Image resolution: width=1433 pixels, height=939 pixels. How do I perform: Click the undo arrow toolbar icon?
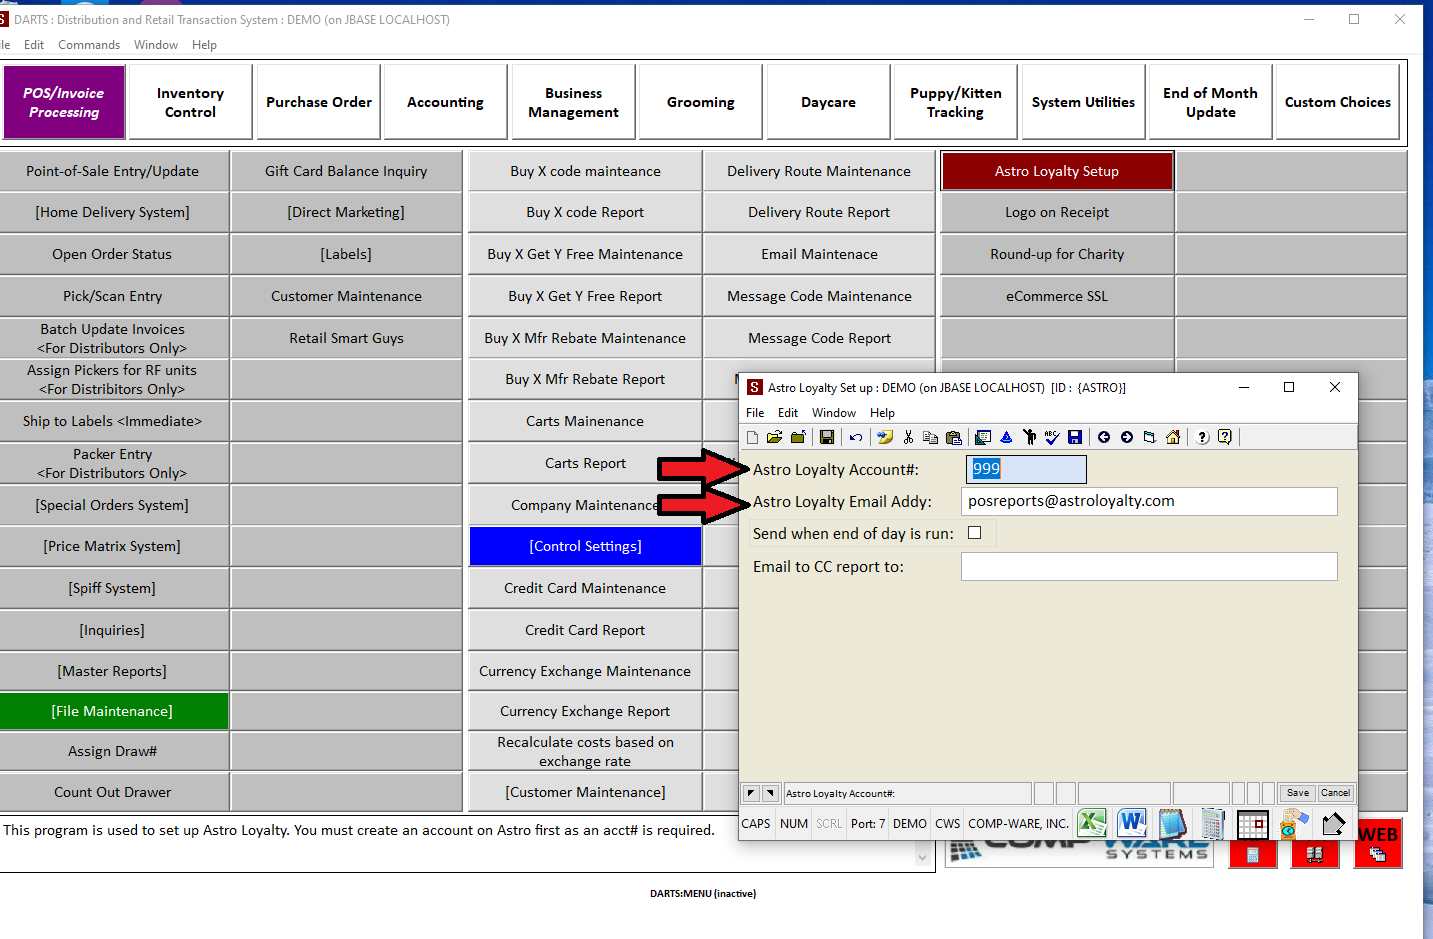pos(856,437)
